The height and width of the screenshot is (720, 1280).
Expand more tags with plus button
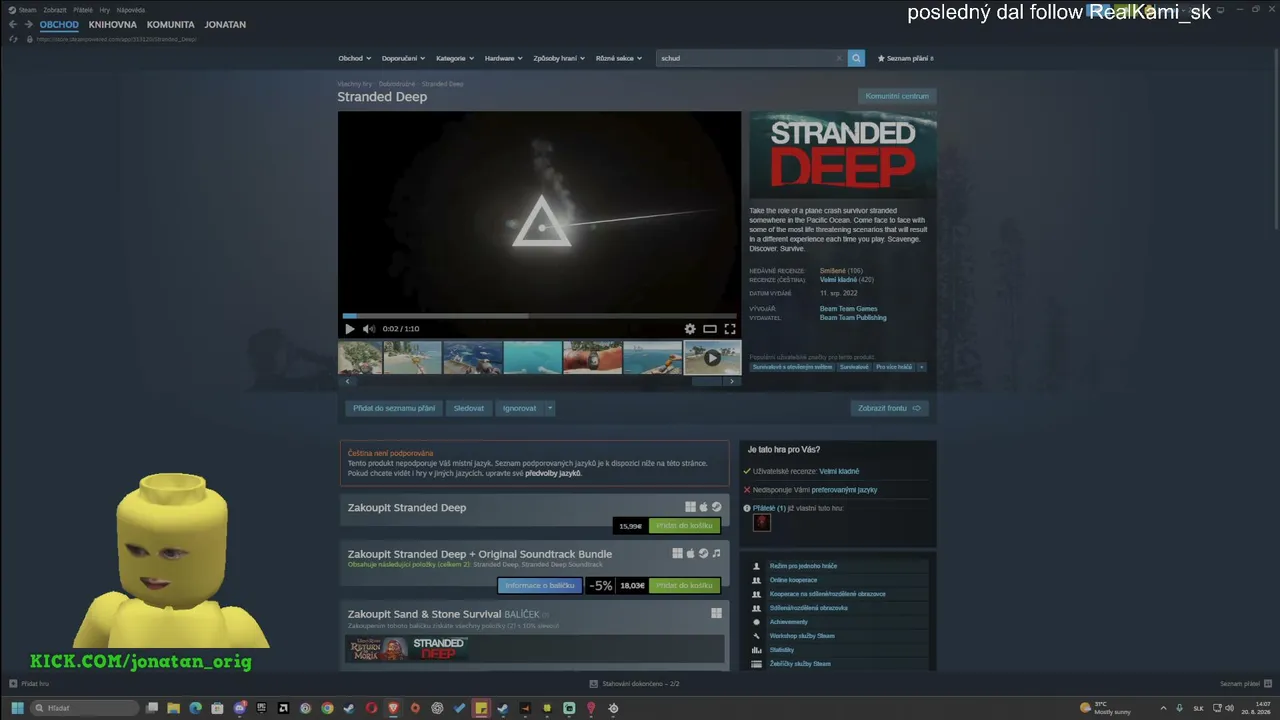click(x=921, y=367)
